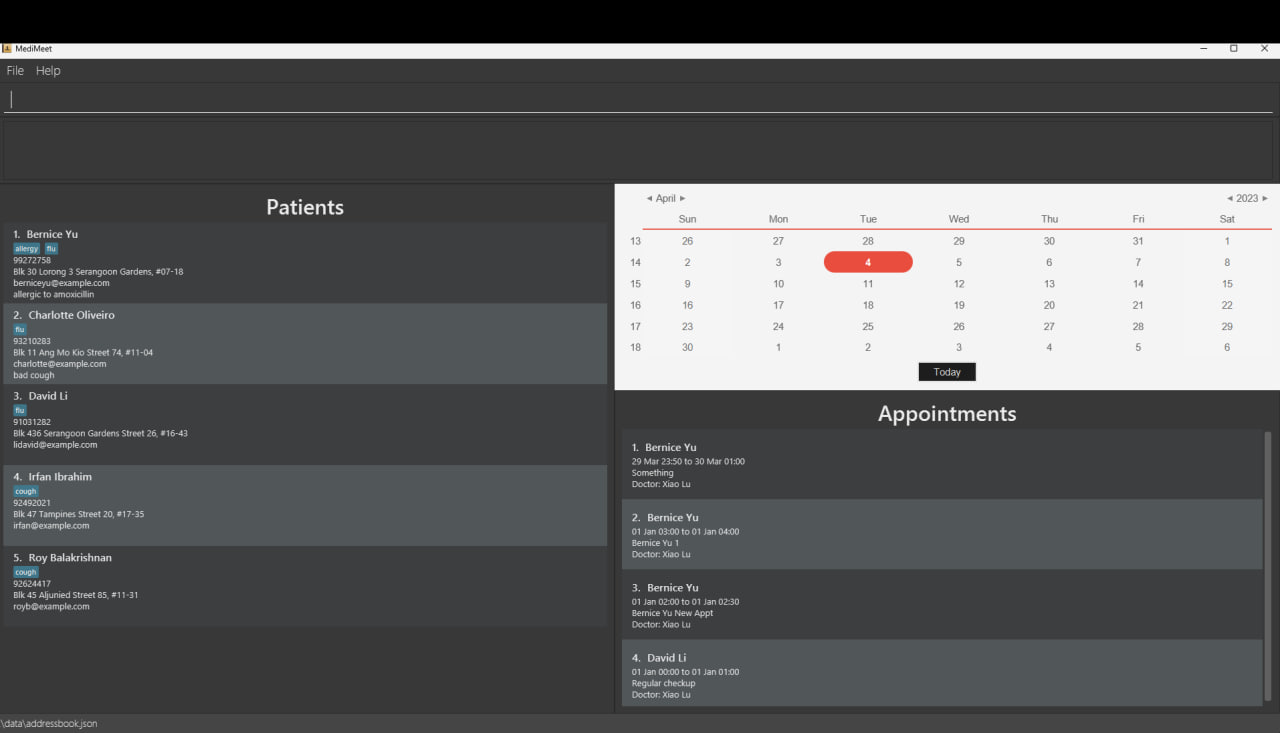The width and height of the screenshot is (1280, 733).
Task: Click the command input field
Action: pos(638,99)
